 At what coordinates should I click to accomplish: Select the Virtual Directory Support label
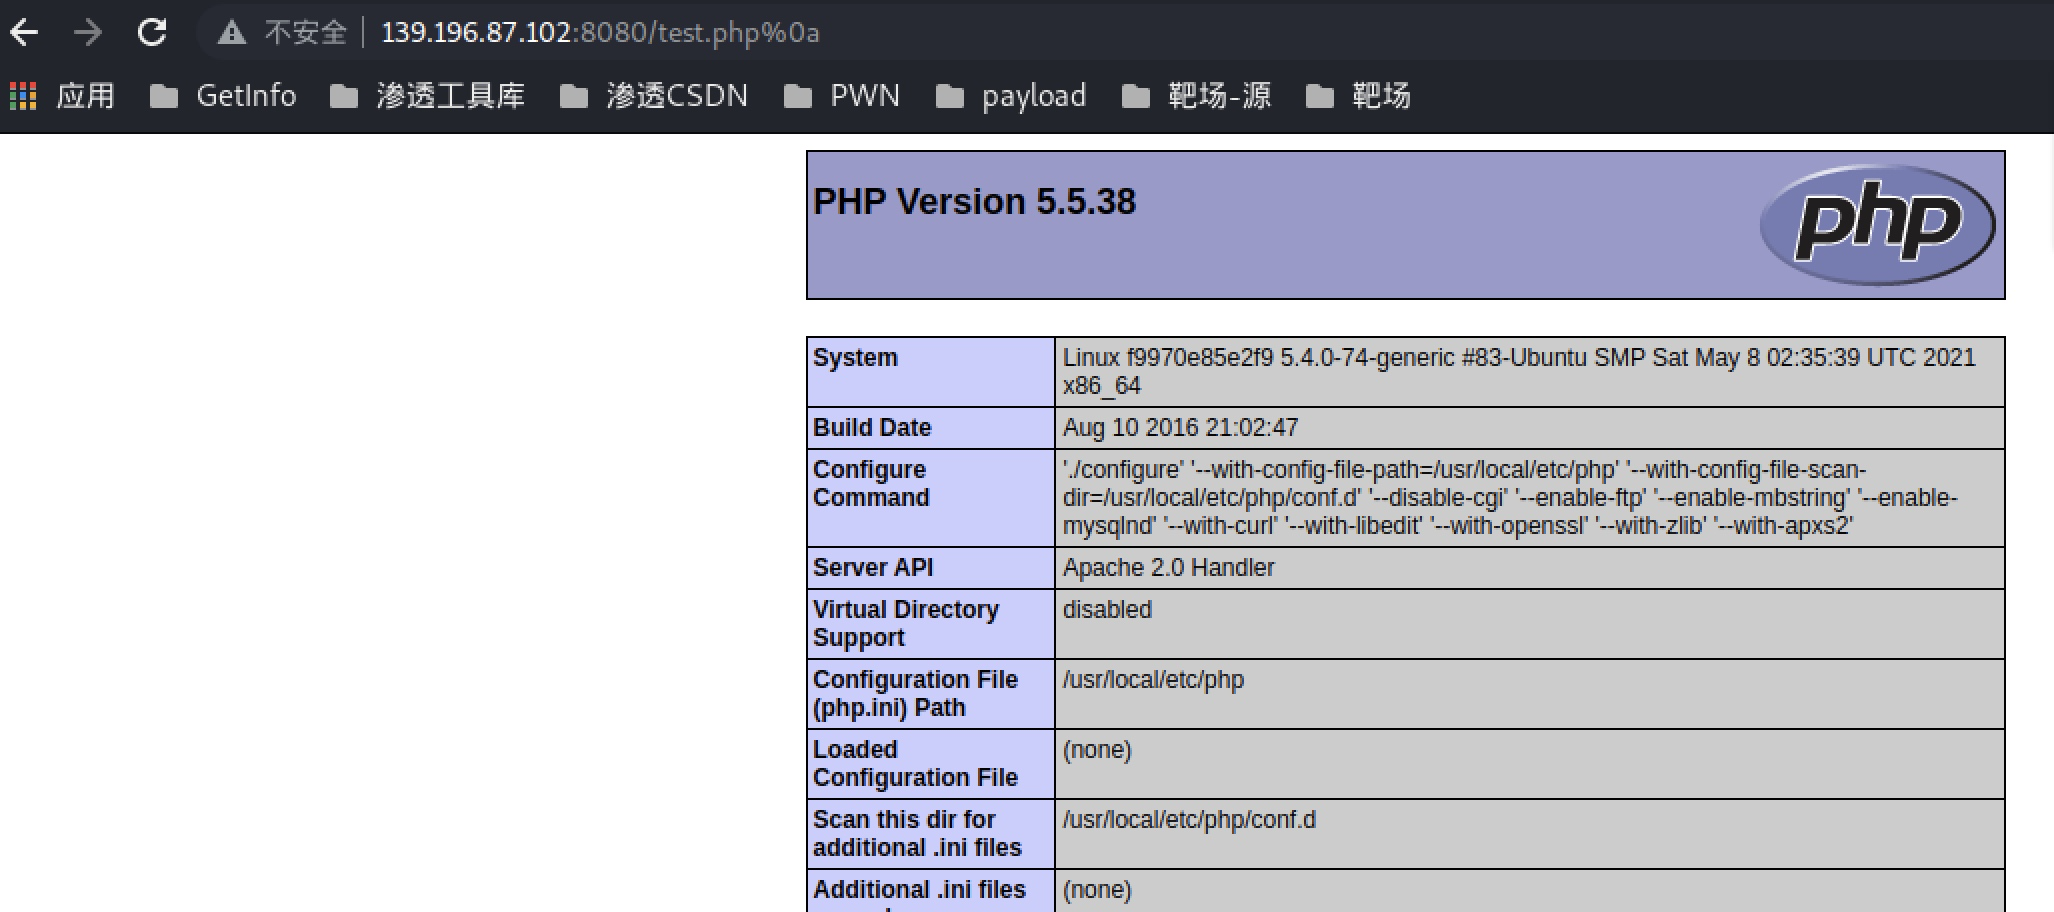[906, 624]
